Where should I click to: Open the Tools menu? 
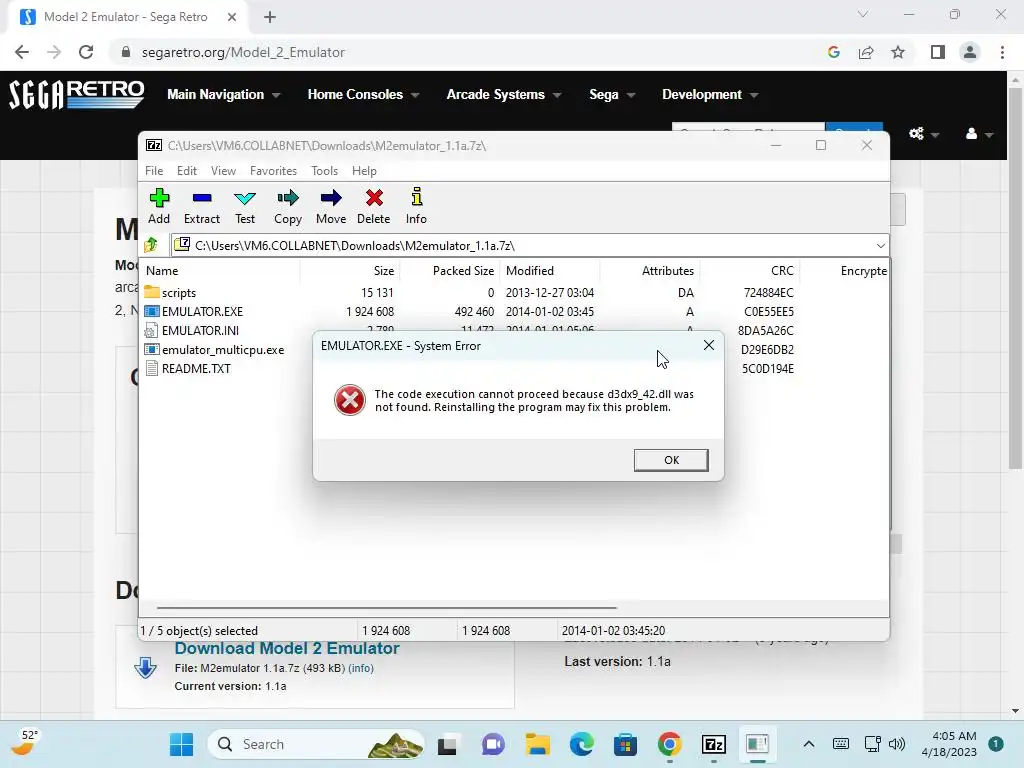pos(325,170)
